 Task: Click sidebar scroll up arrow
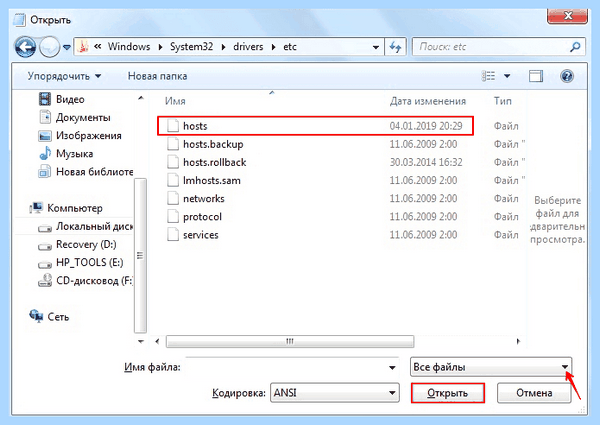pyautogui.click(x=141, y=98)
